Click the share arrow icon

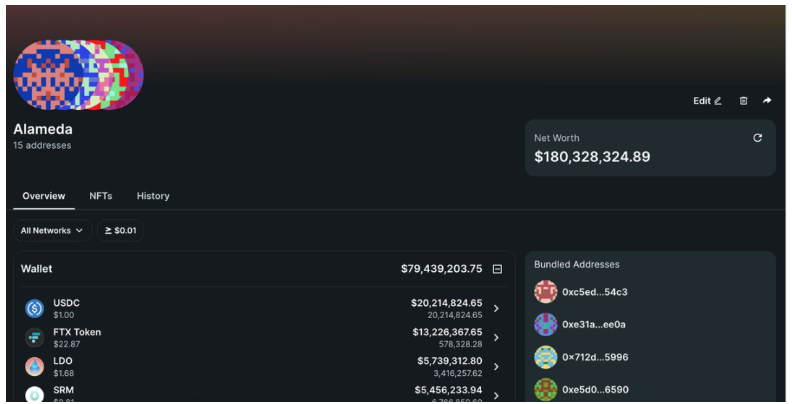pos(767,100)
